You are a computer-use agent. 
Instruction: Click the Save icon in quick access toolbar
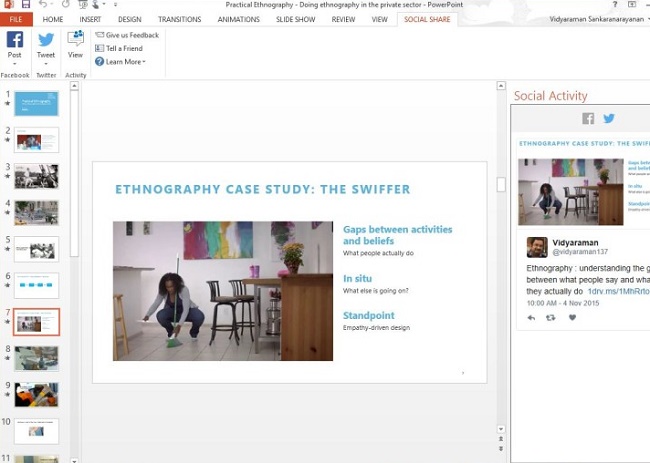click(26, 5)
